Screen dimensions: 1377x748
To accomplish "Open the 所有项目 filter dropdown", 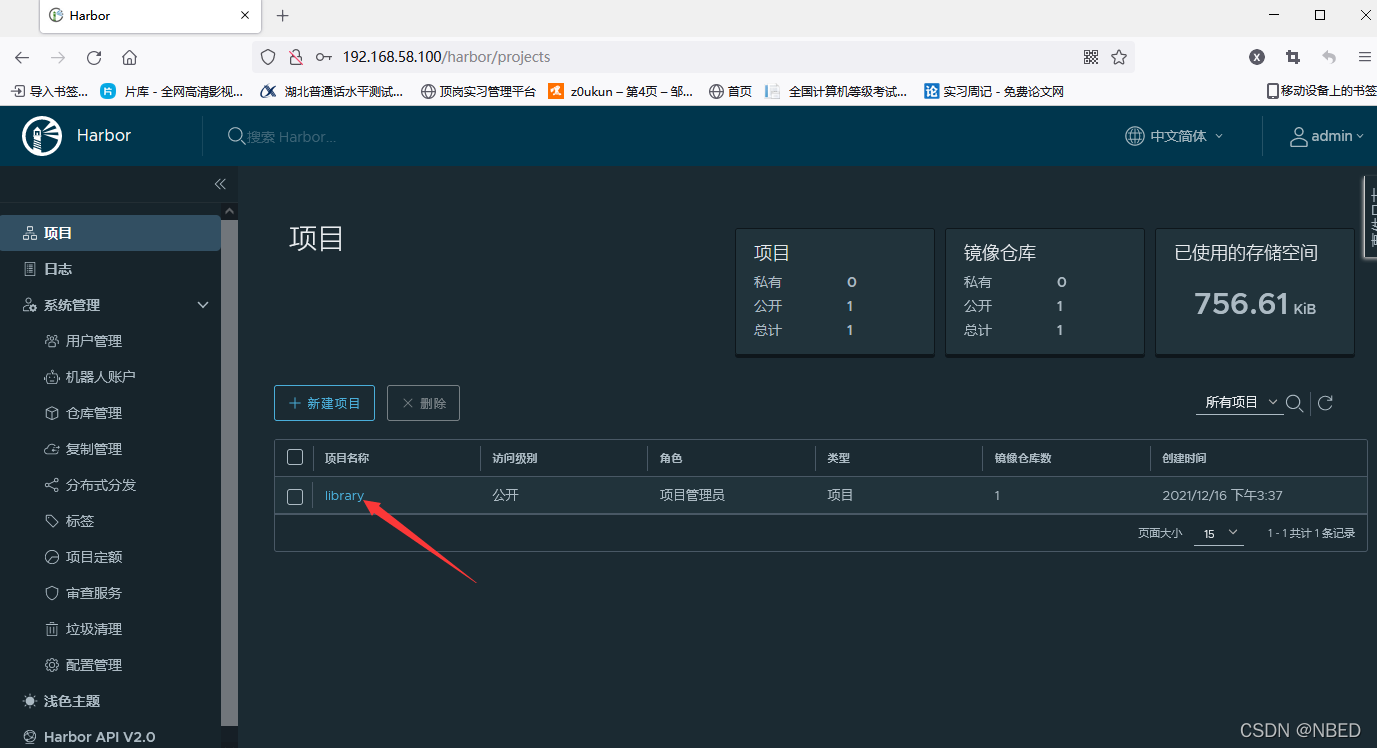I will pyautogui.click(x=1240, y=402).
